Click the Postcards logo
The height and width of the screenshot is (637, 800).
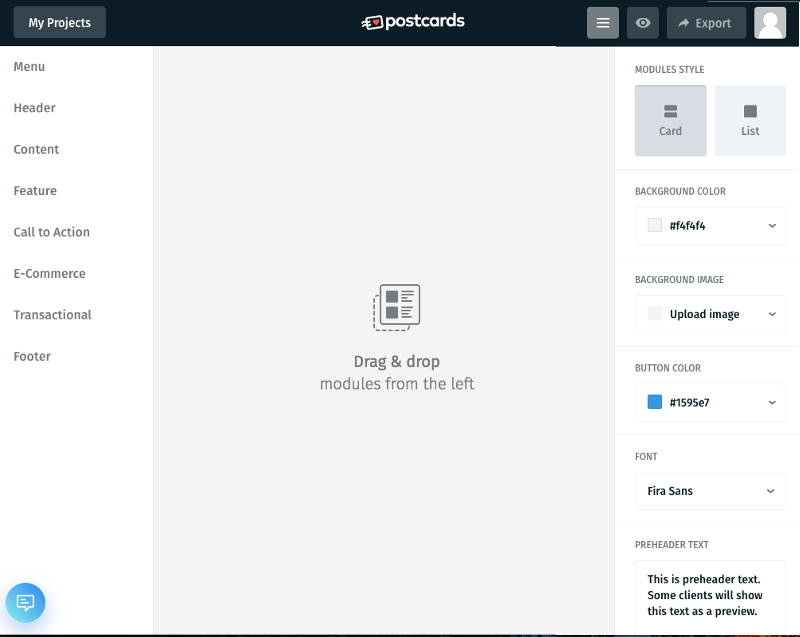413,22
